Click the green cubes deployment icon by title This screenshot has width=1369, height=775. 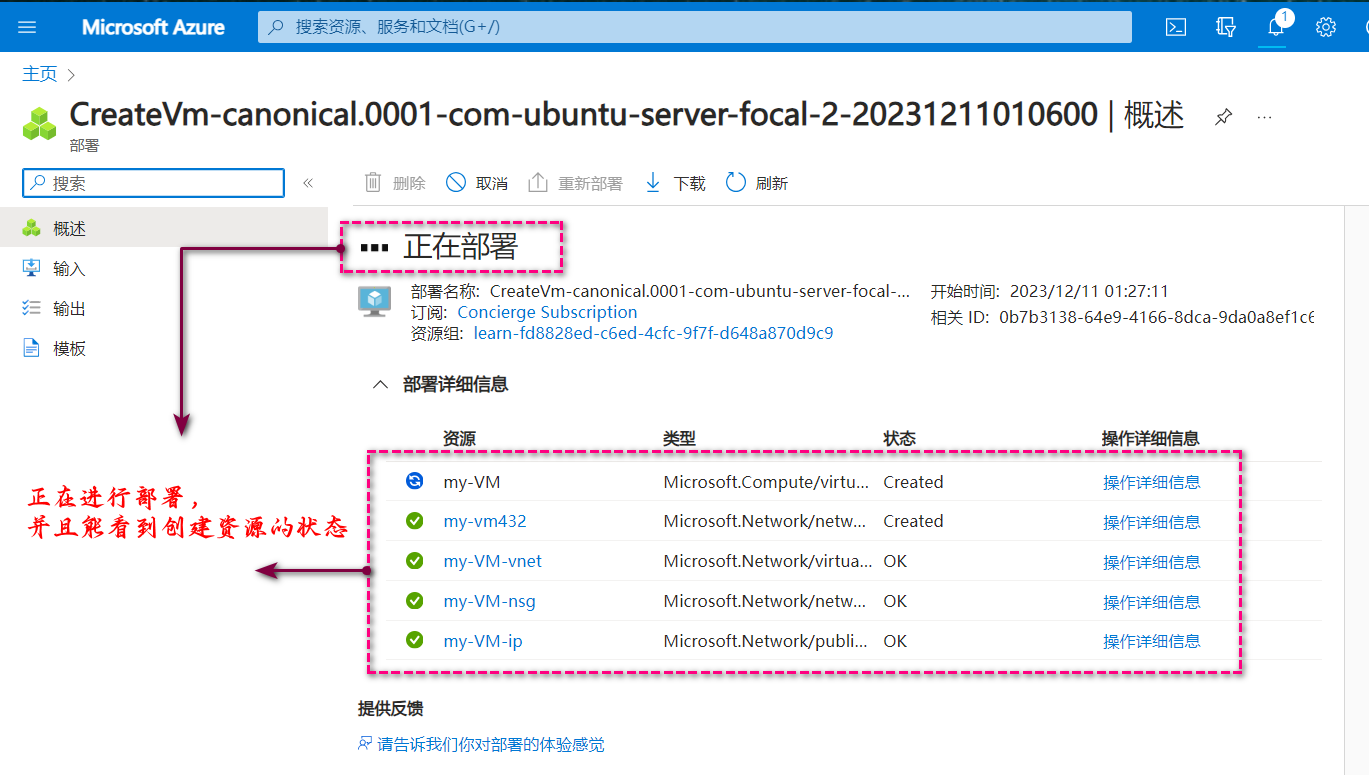click(40, 124)
